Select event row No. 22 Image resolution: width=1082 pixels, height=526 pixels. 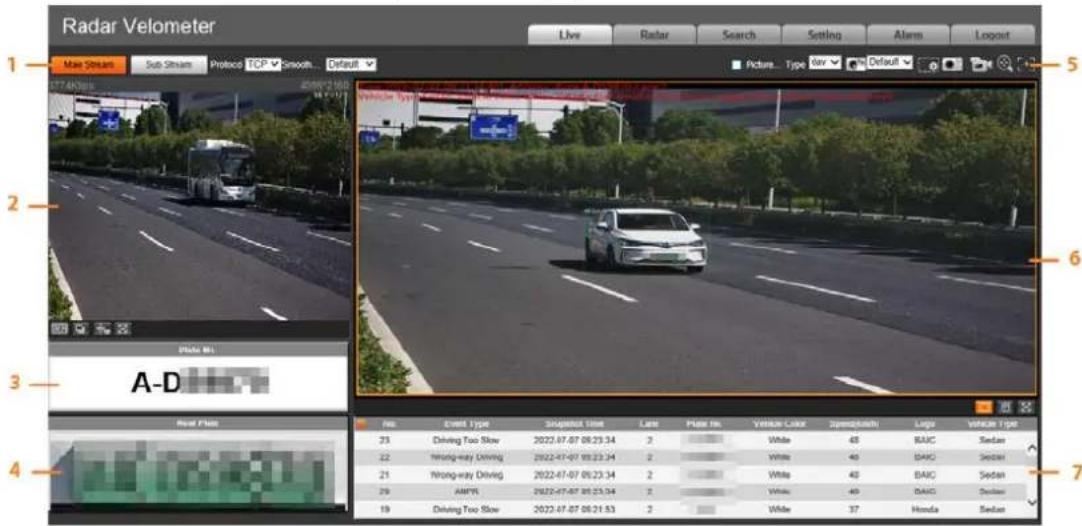(690, 457)
